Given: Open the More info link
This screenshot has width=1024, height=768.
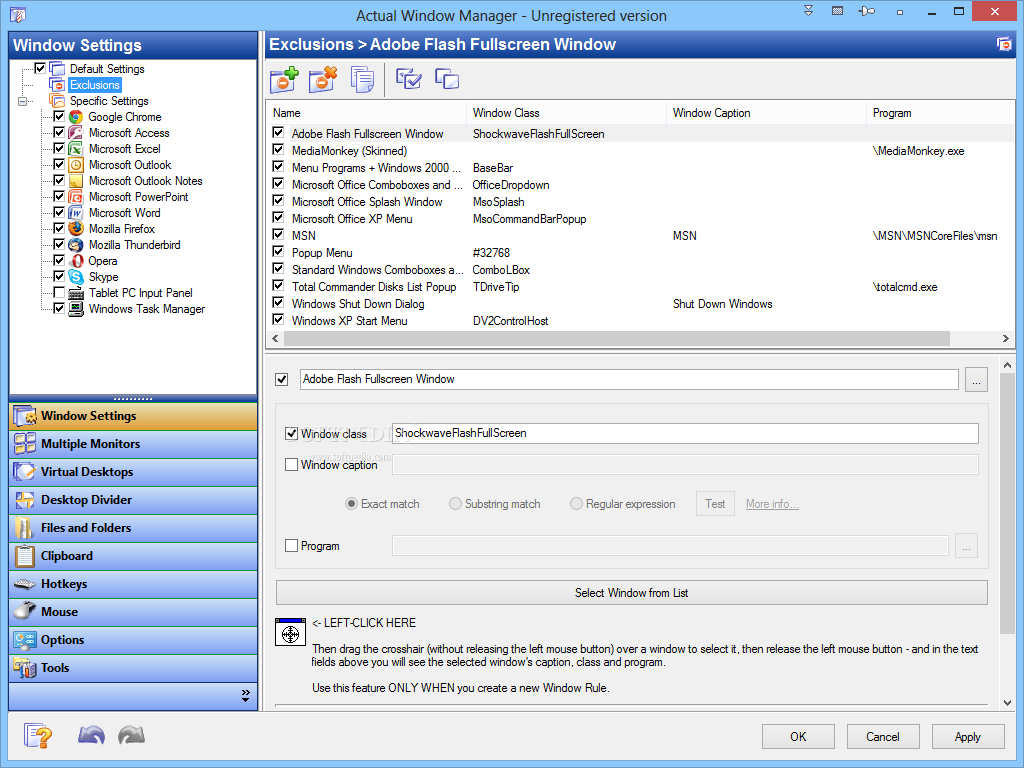Looking at the screenshot, I should pyautogui.click(x=772, y=504).
